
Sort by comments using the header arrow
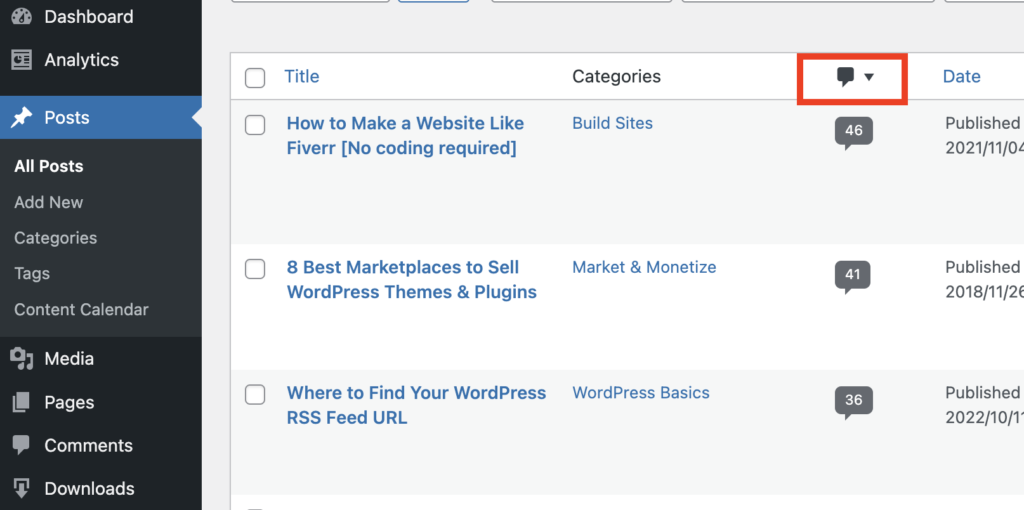pyautogui.click(x=869, y=77)
